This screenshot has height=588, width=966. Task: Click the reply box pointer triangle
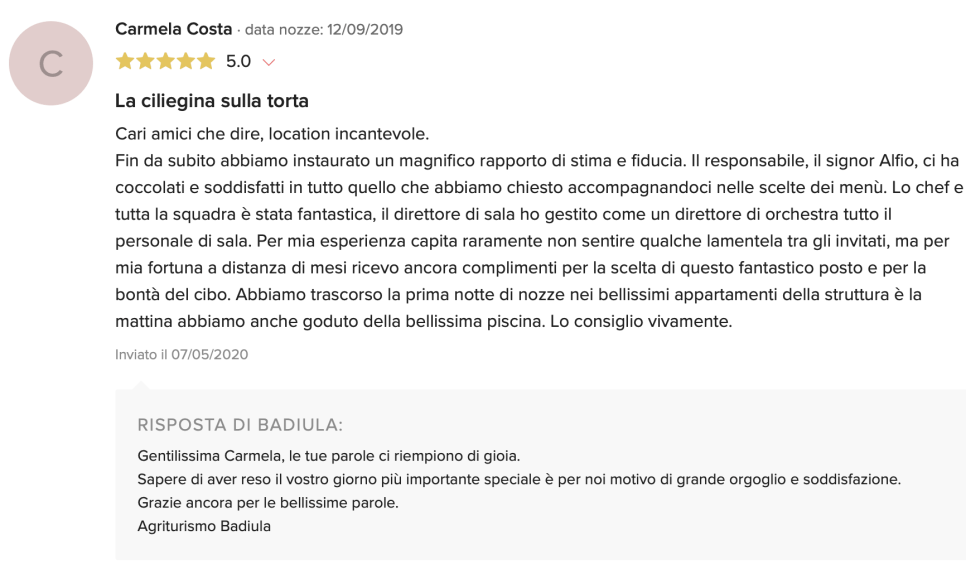(x=141, y=385)
